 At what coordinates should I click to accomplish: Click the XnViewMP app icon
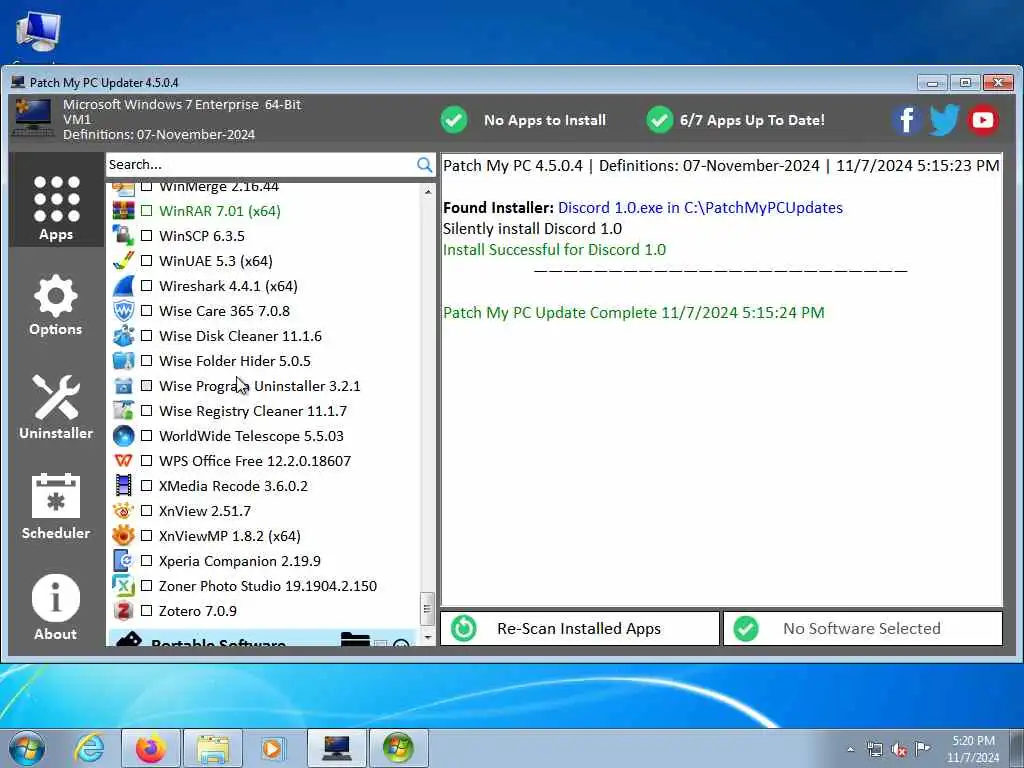tap(123, 536)
